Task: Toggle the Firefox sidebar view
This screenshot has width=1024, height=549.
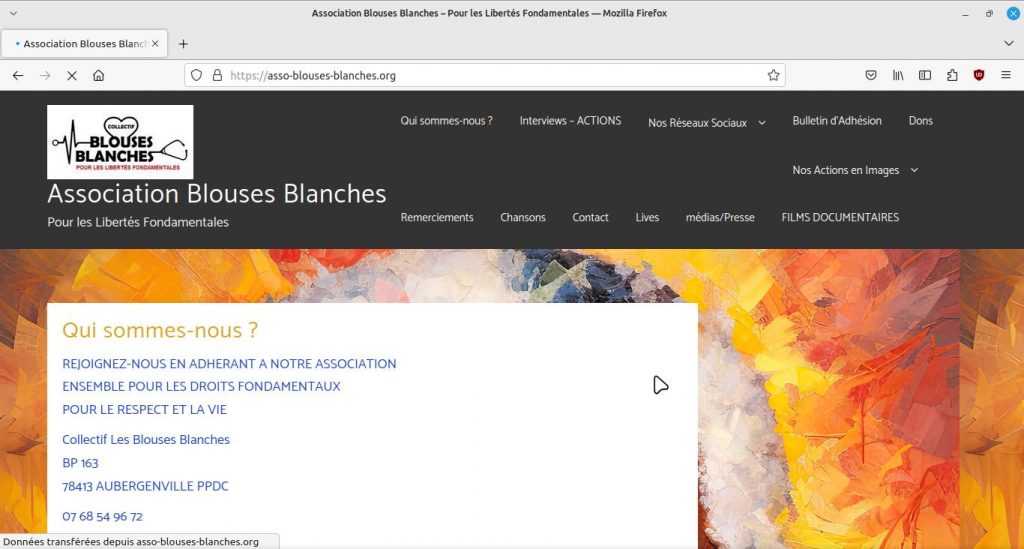Action: [x=925, y=75]
